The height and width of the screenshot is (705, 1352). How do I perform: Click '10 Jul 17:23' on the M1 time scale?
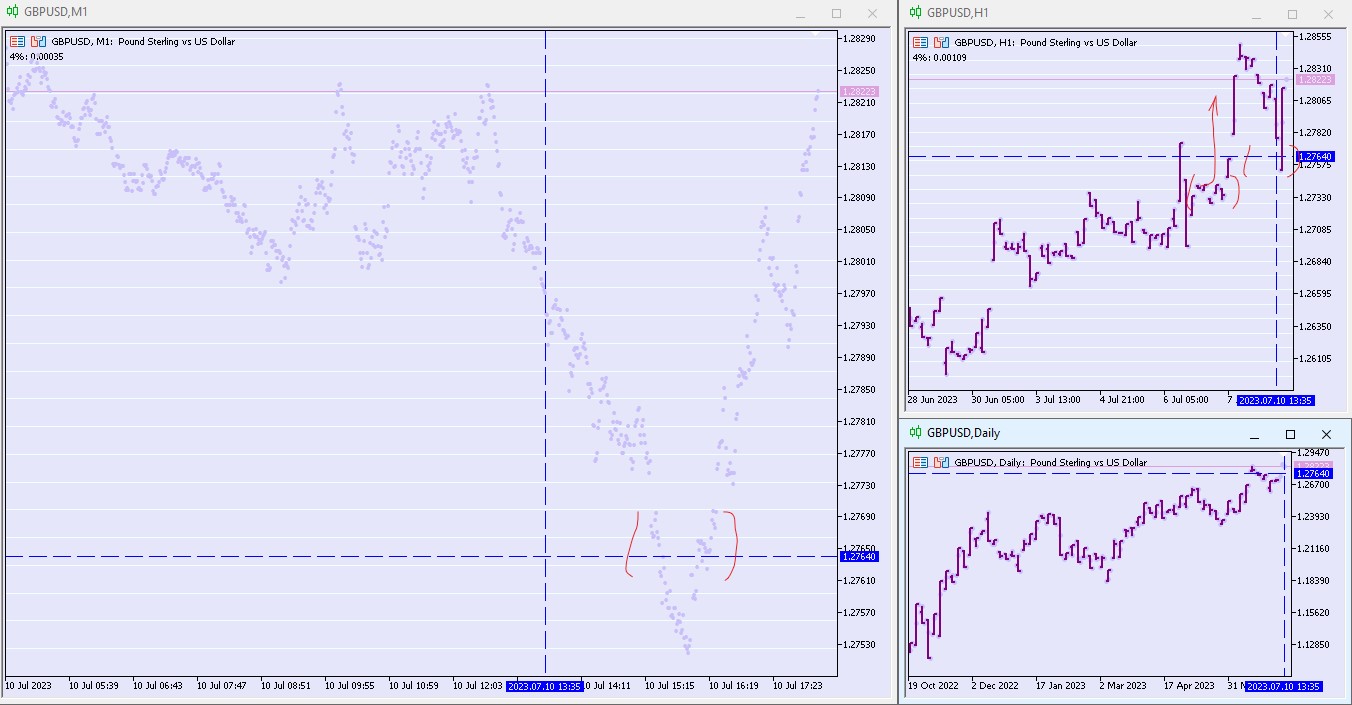(x=798, y=686)
